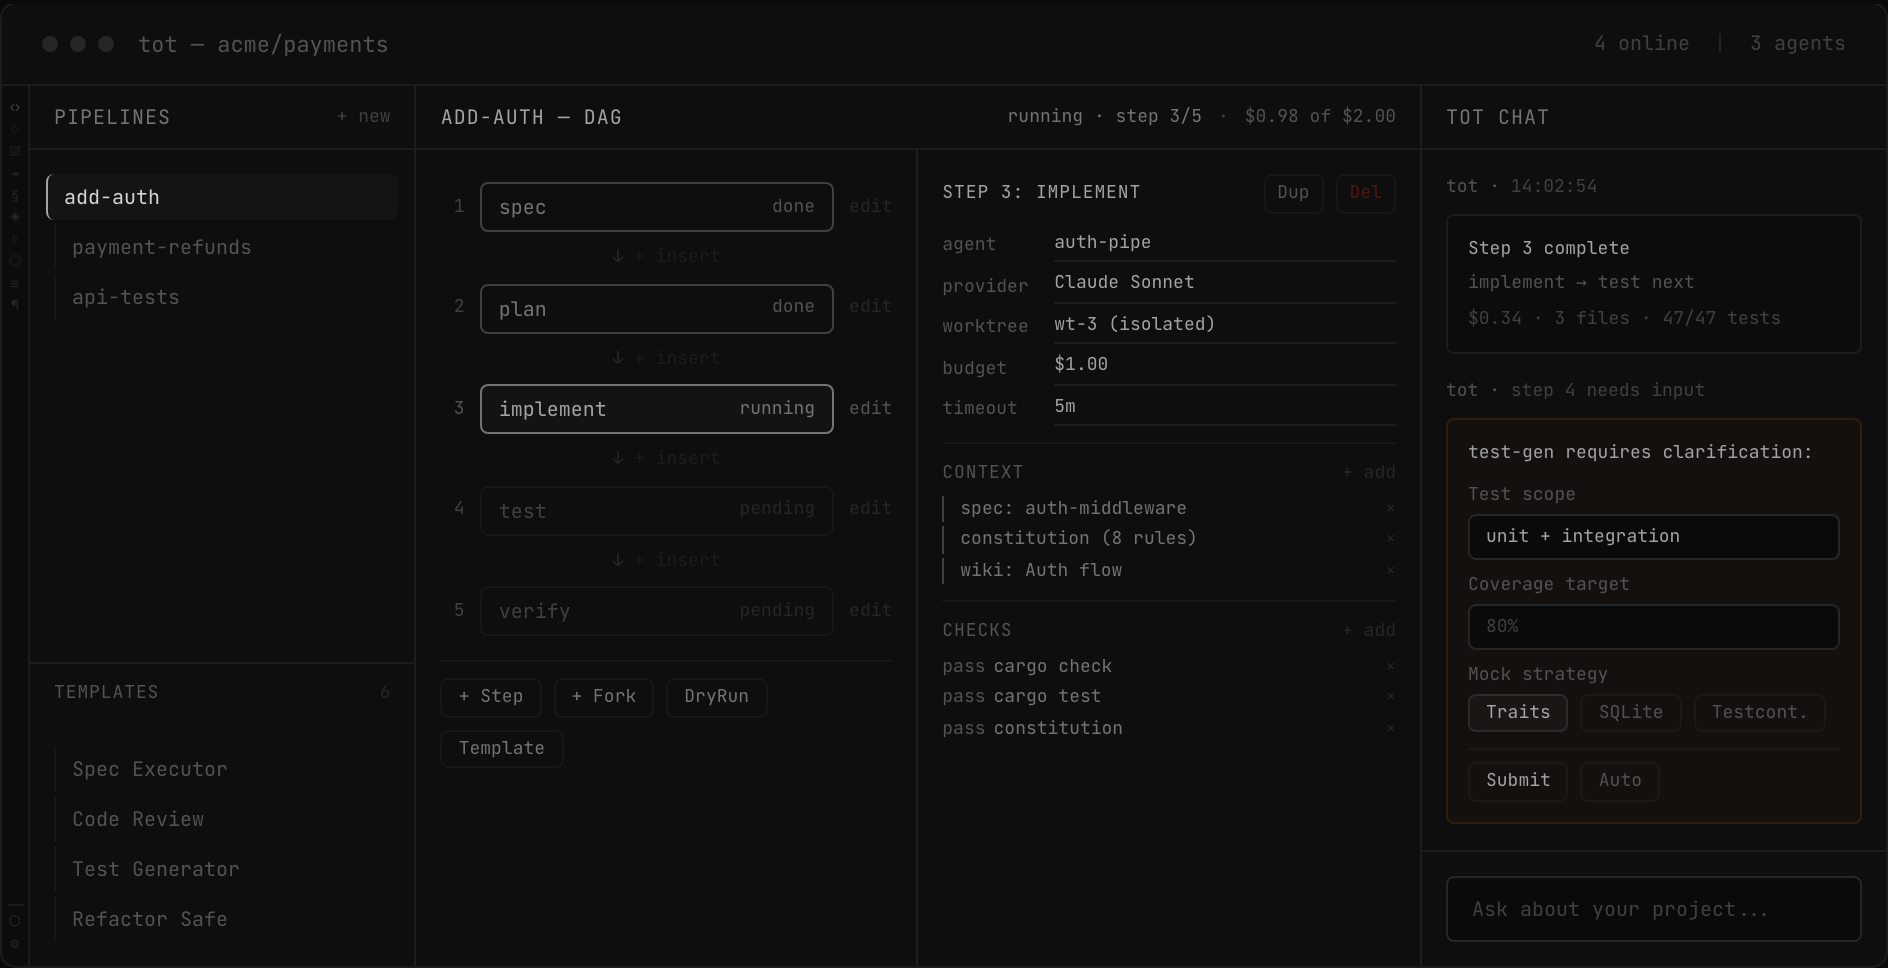Screen dimensions: 1888x968
Task: Start a DryRun of the pipeline
Action: pos(716,697)
